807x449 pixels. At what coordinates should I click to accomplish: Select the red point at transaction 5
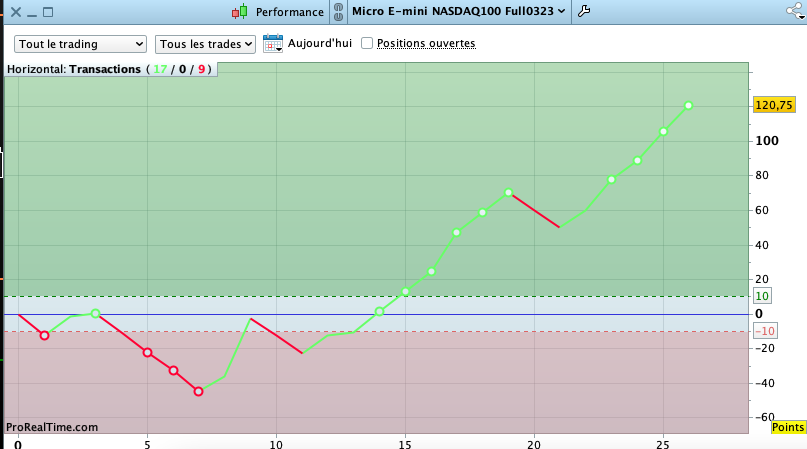click(147, 353)
